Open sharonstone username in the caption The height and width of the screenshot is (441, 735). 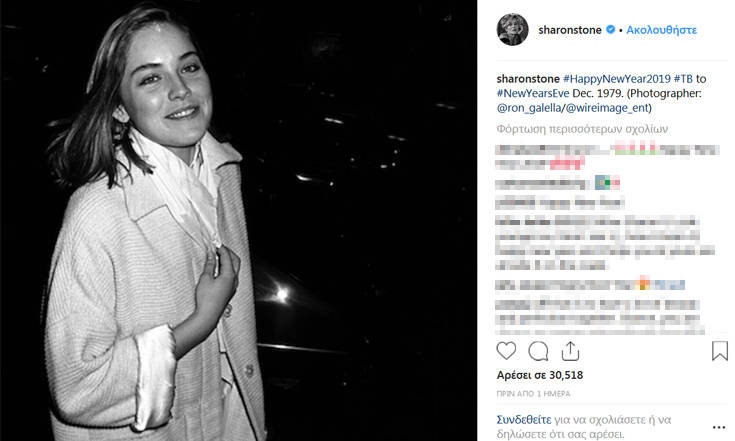tap(528, 79)
